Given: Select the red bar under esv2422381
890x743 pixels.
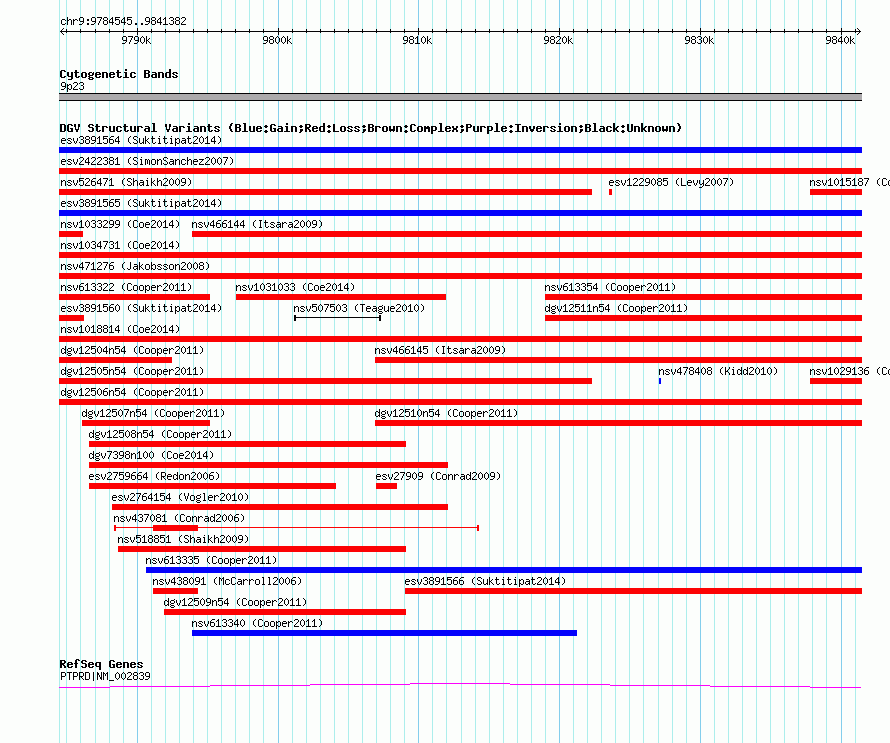Looking at the screenshot, I should pos(460,171).
